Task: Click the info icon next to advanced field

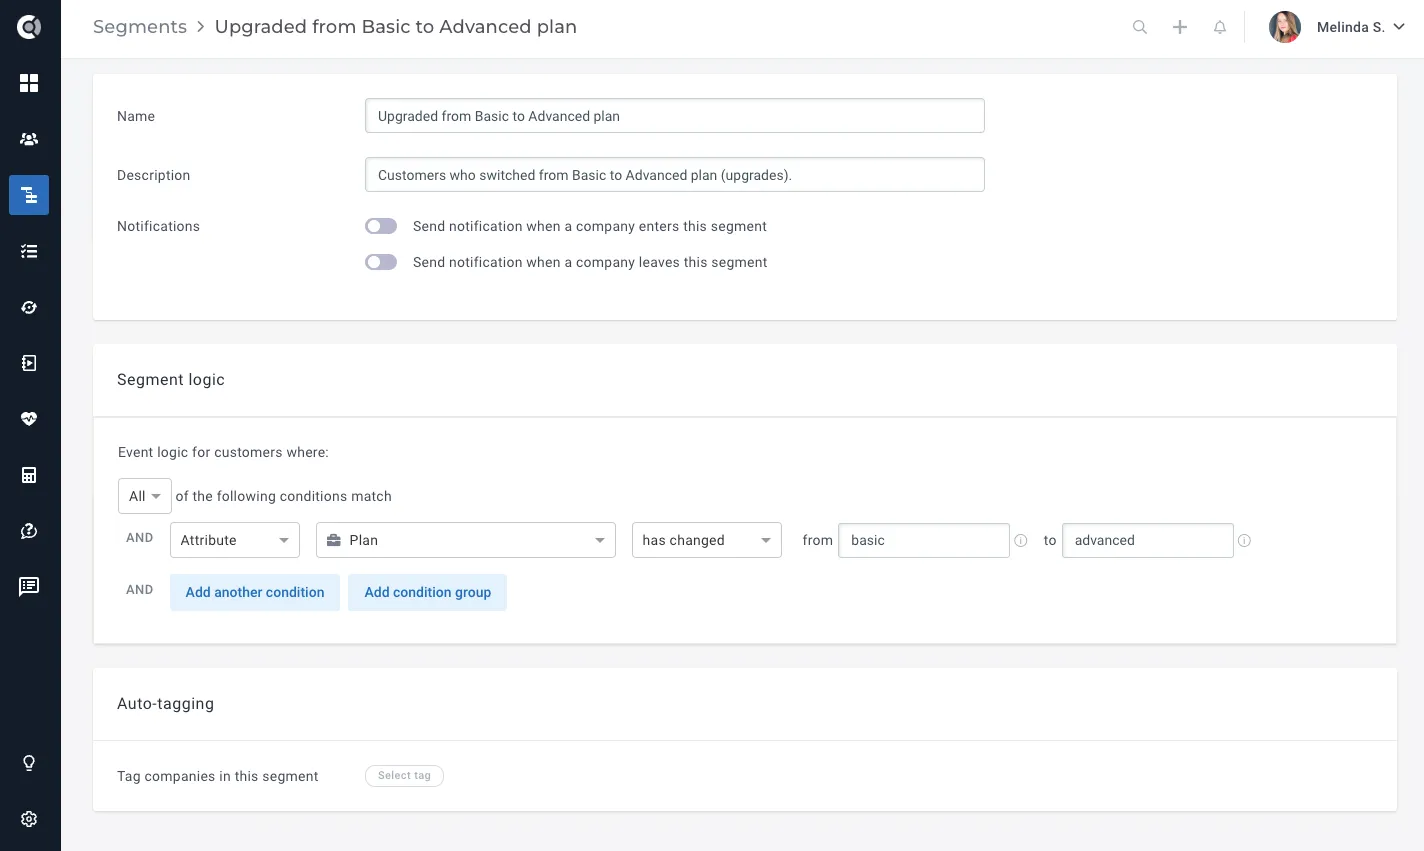Action: pyautogui.click(x=1244, y=540)
